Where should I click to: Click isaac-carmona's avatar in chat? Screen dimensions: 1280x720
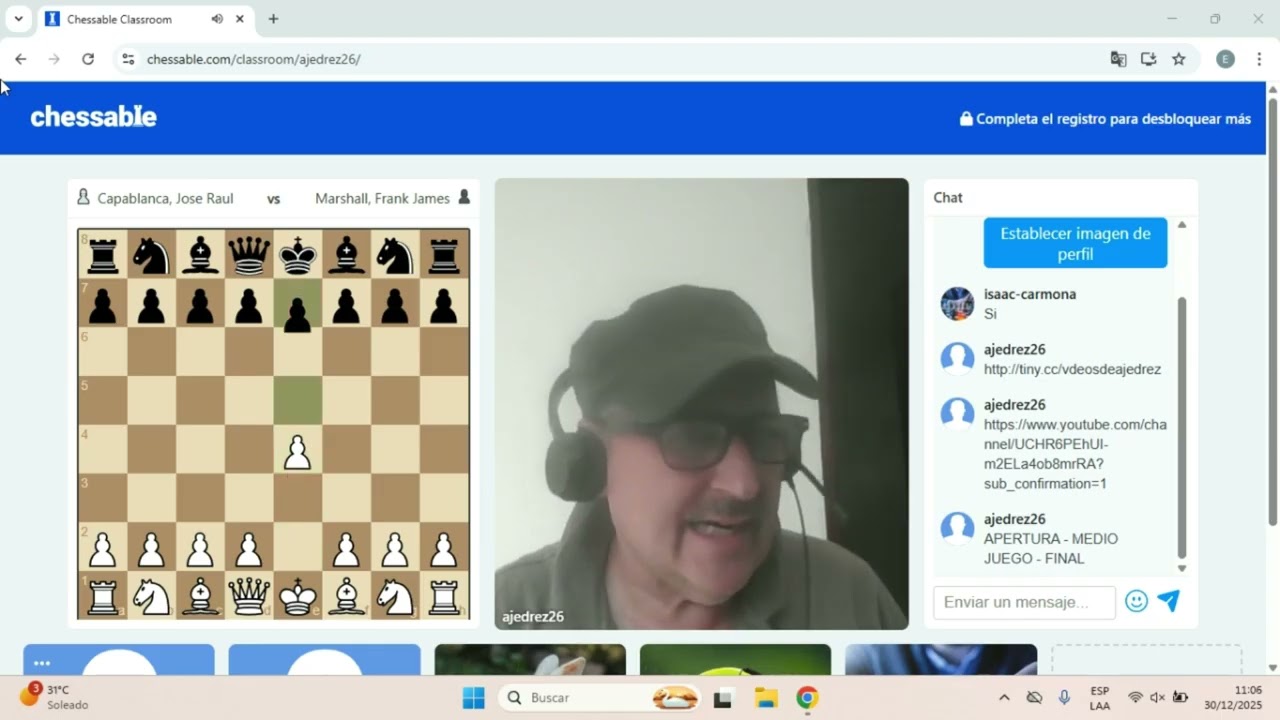[x=957, y=303]
